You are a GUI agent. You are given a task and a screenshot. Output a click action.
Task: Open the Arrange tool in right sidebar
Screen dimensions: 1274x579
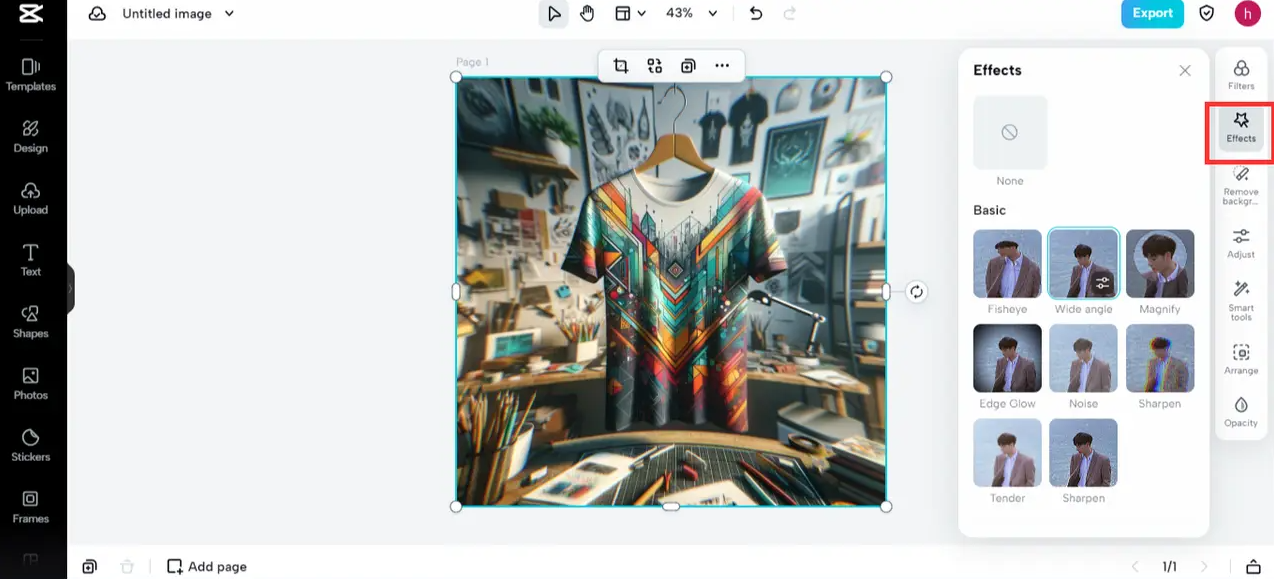[x=1241, y=359]
